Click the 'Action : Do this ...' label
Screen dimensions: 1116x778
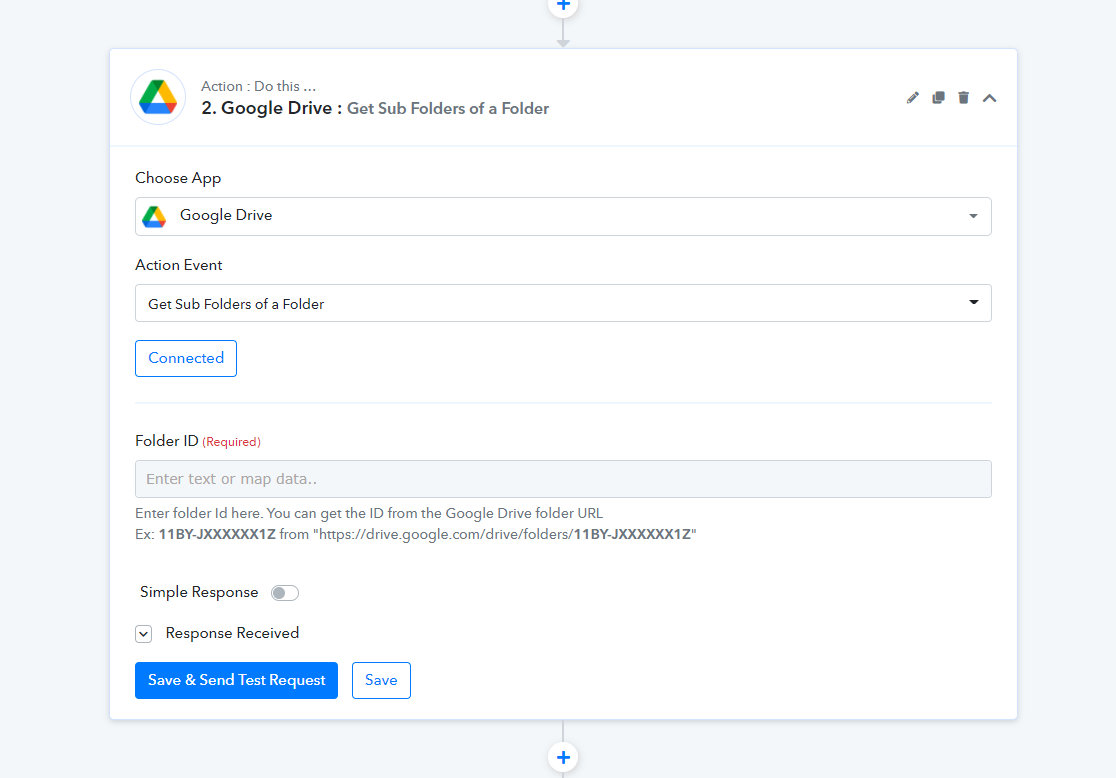pyautogui.click(x=258, y=86)
